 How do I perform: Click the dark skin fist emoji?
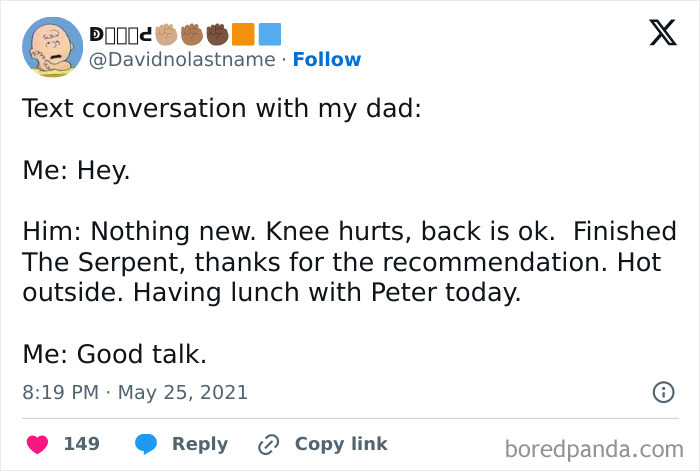[217, 35]
